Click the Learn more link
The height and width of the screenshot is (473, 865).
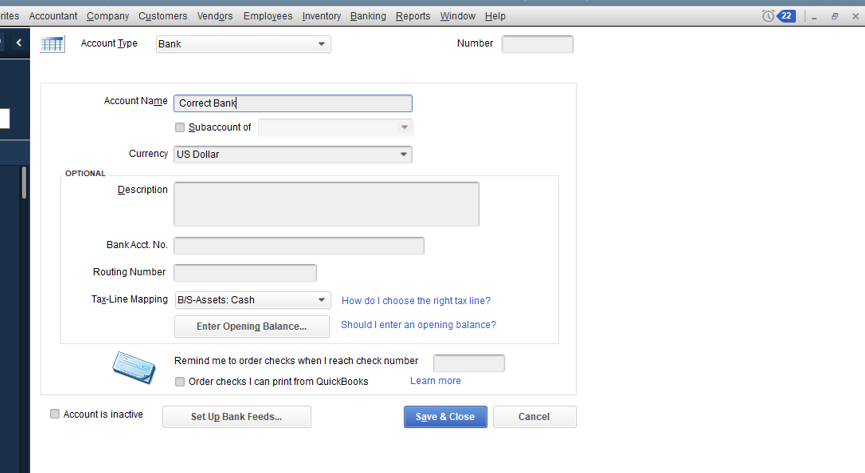[x=435, y=381]
